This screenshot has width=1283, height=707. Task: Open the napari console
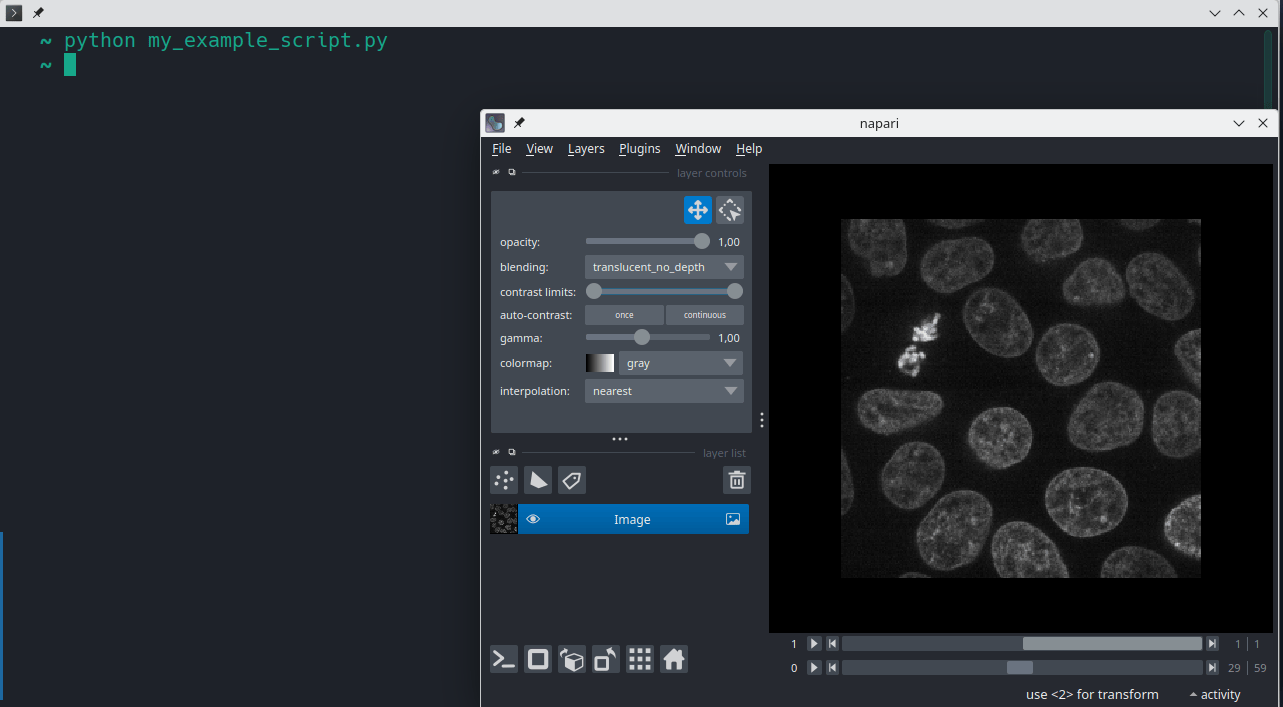click(503, 659)
